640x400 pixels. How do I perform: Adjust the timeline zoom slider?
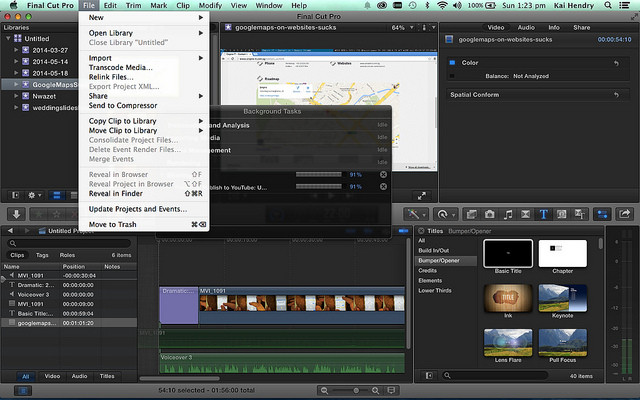pyautogui.click(x=356, y=391)
